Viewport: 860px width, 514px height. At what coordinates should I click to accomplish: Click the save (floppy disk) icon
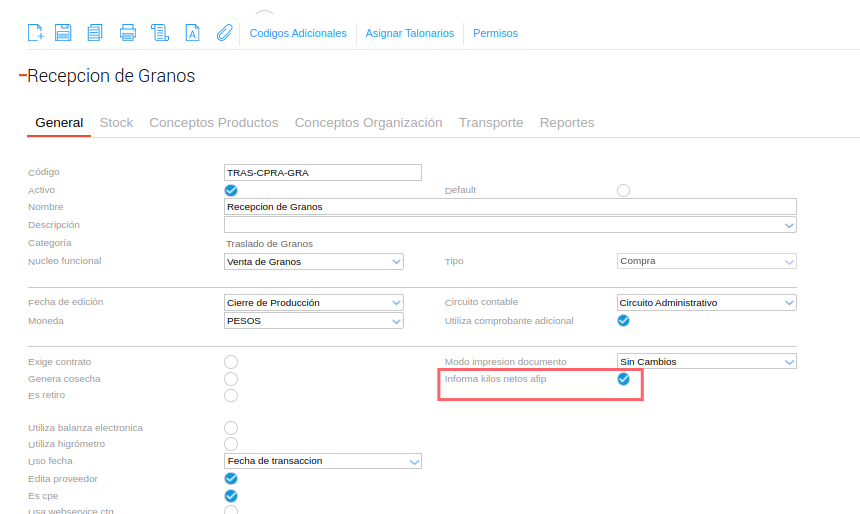pyautogui.click(x=63, y=33)
